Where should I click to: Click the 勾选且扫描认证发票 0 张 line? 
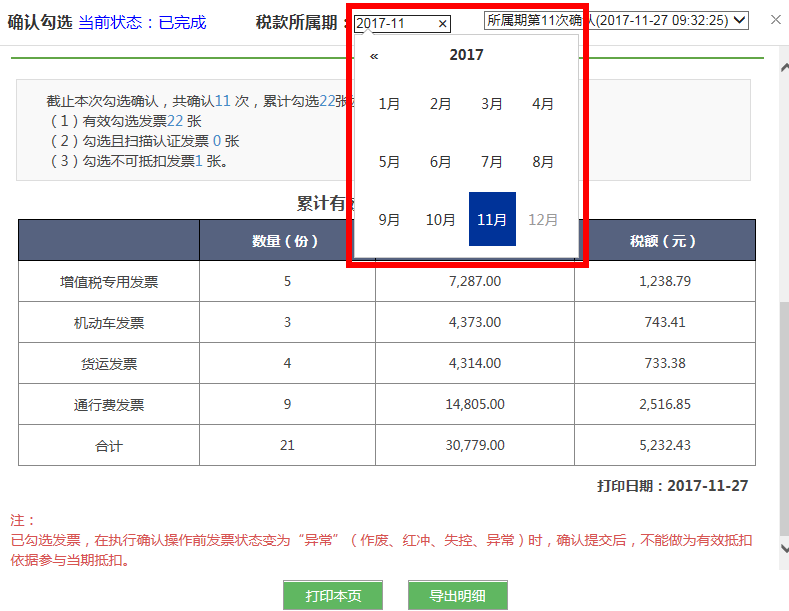pos(144,141)
